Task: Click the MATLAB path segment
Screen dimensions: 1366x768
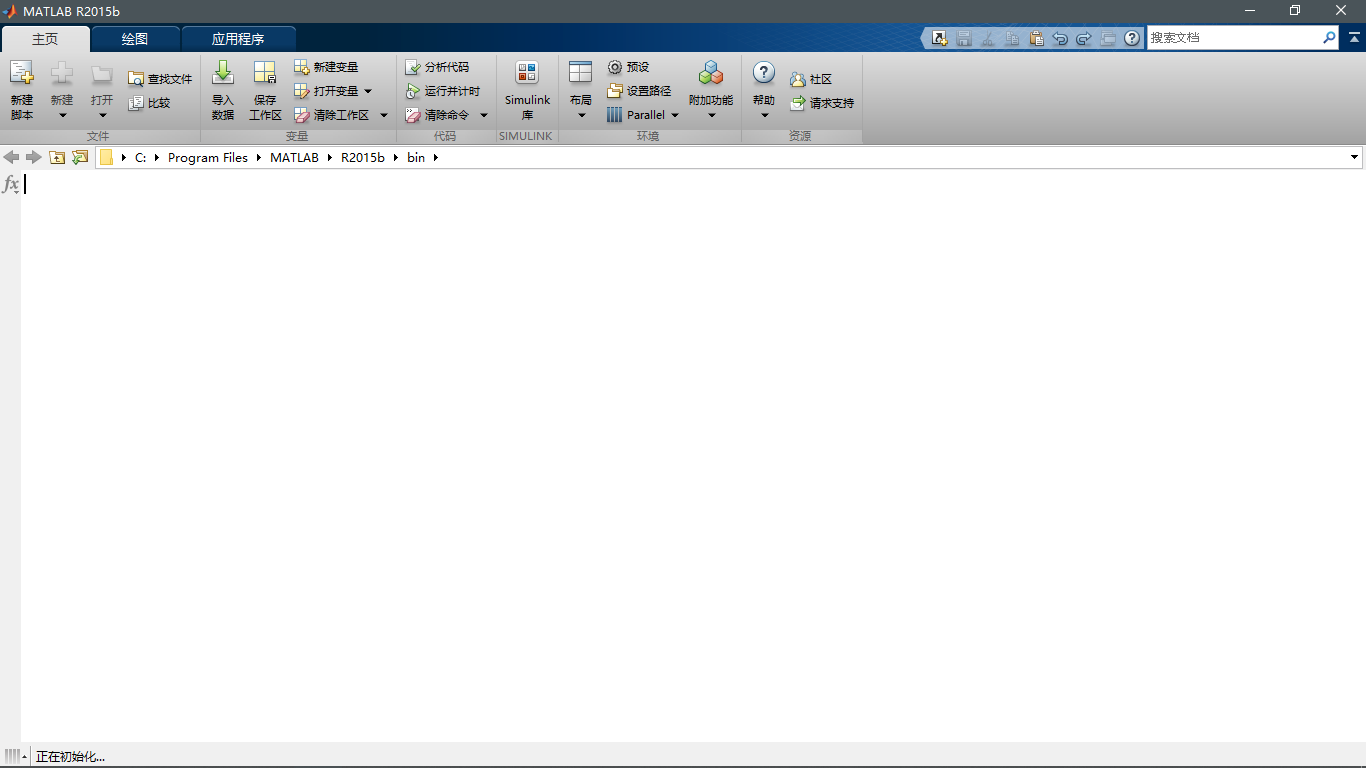Action: (294, 157)
